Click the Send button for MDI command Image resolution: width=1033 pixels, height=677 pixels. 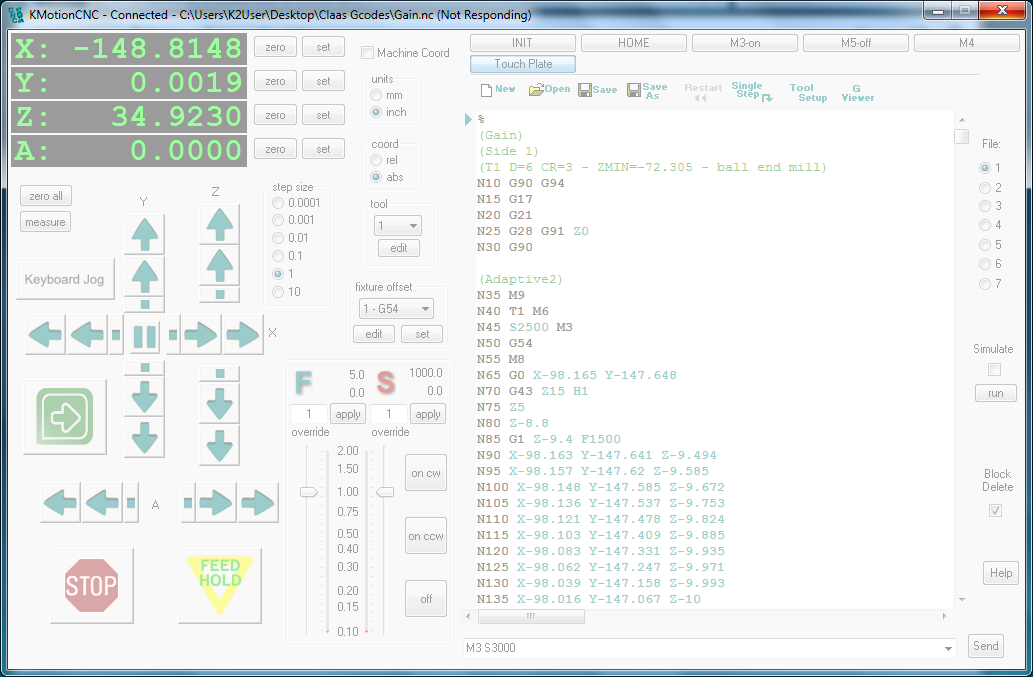pos(985,646)
